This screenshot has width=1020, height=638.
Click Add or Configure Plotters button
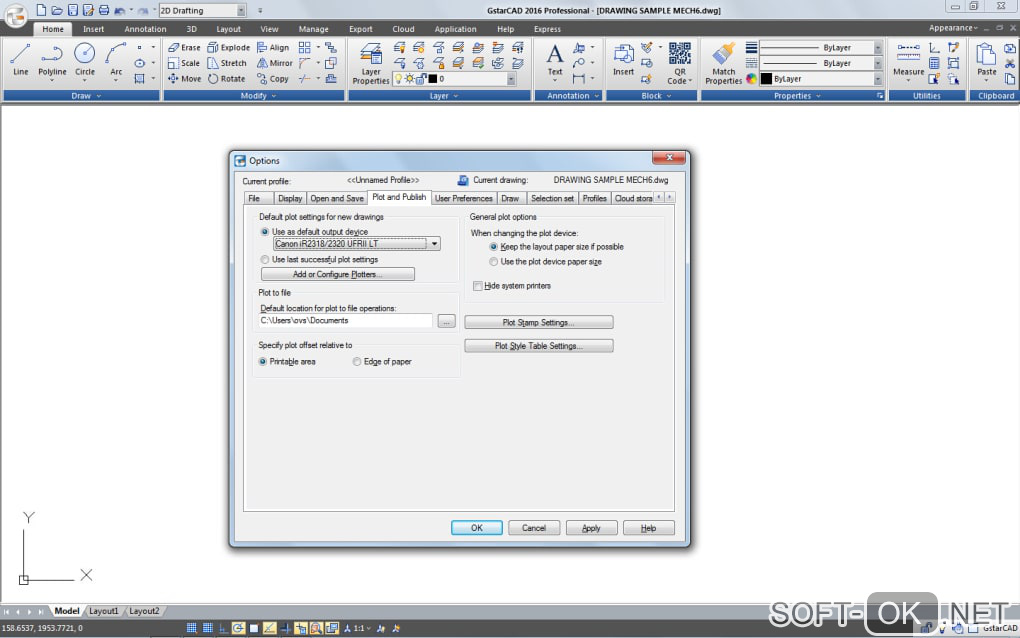[338, 274]
